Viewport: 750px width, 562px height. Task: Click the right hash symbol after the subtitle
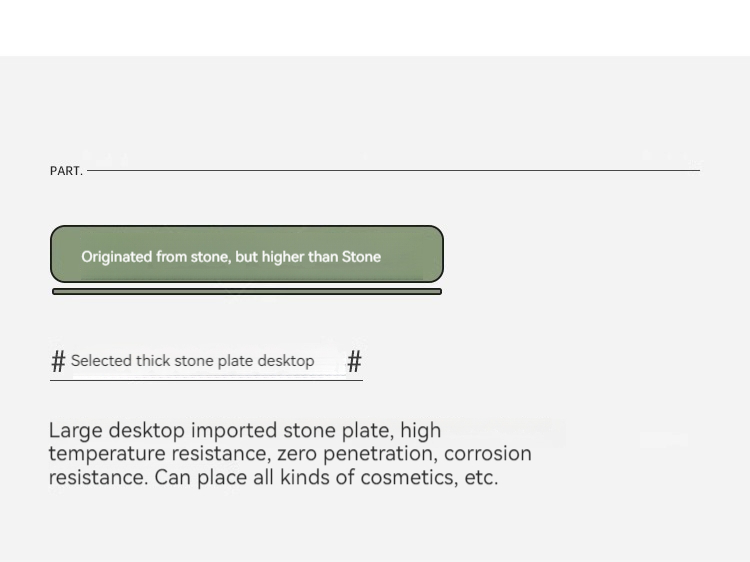click(354, 361)
